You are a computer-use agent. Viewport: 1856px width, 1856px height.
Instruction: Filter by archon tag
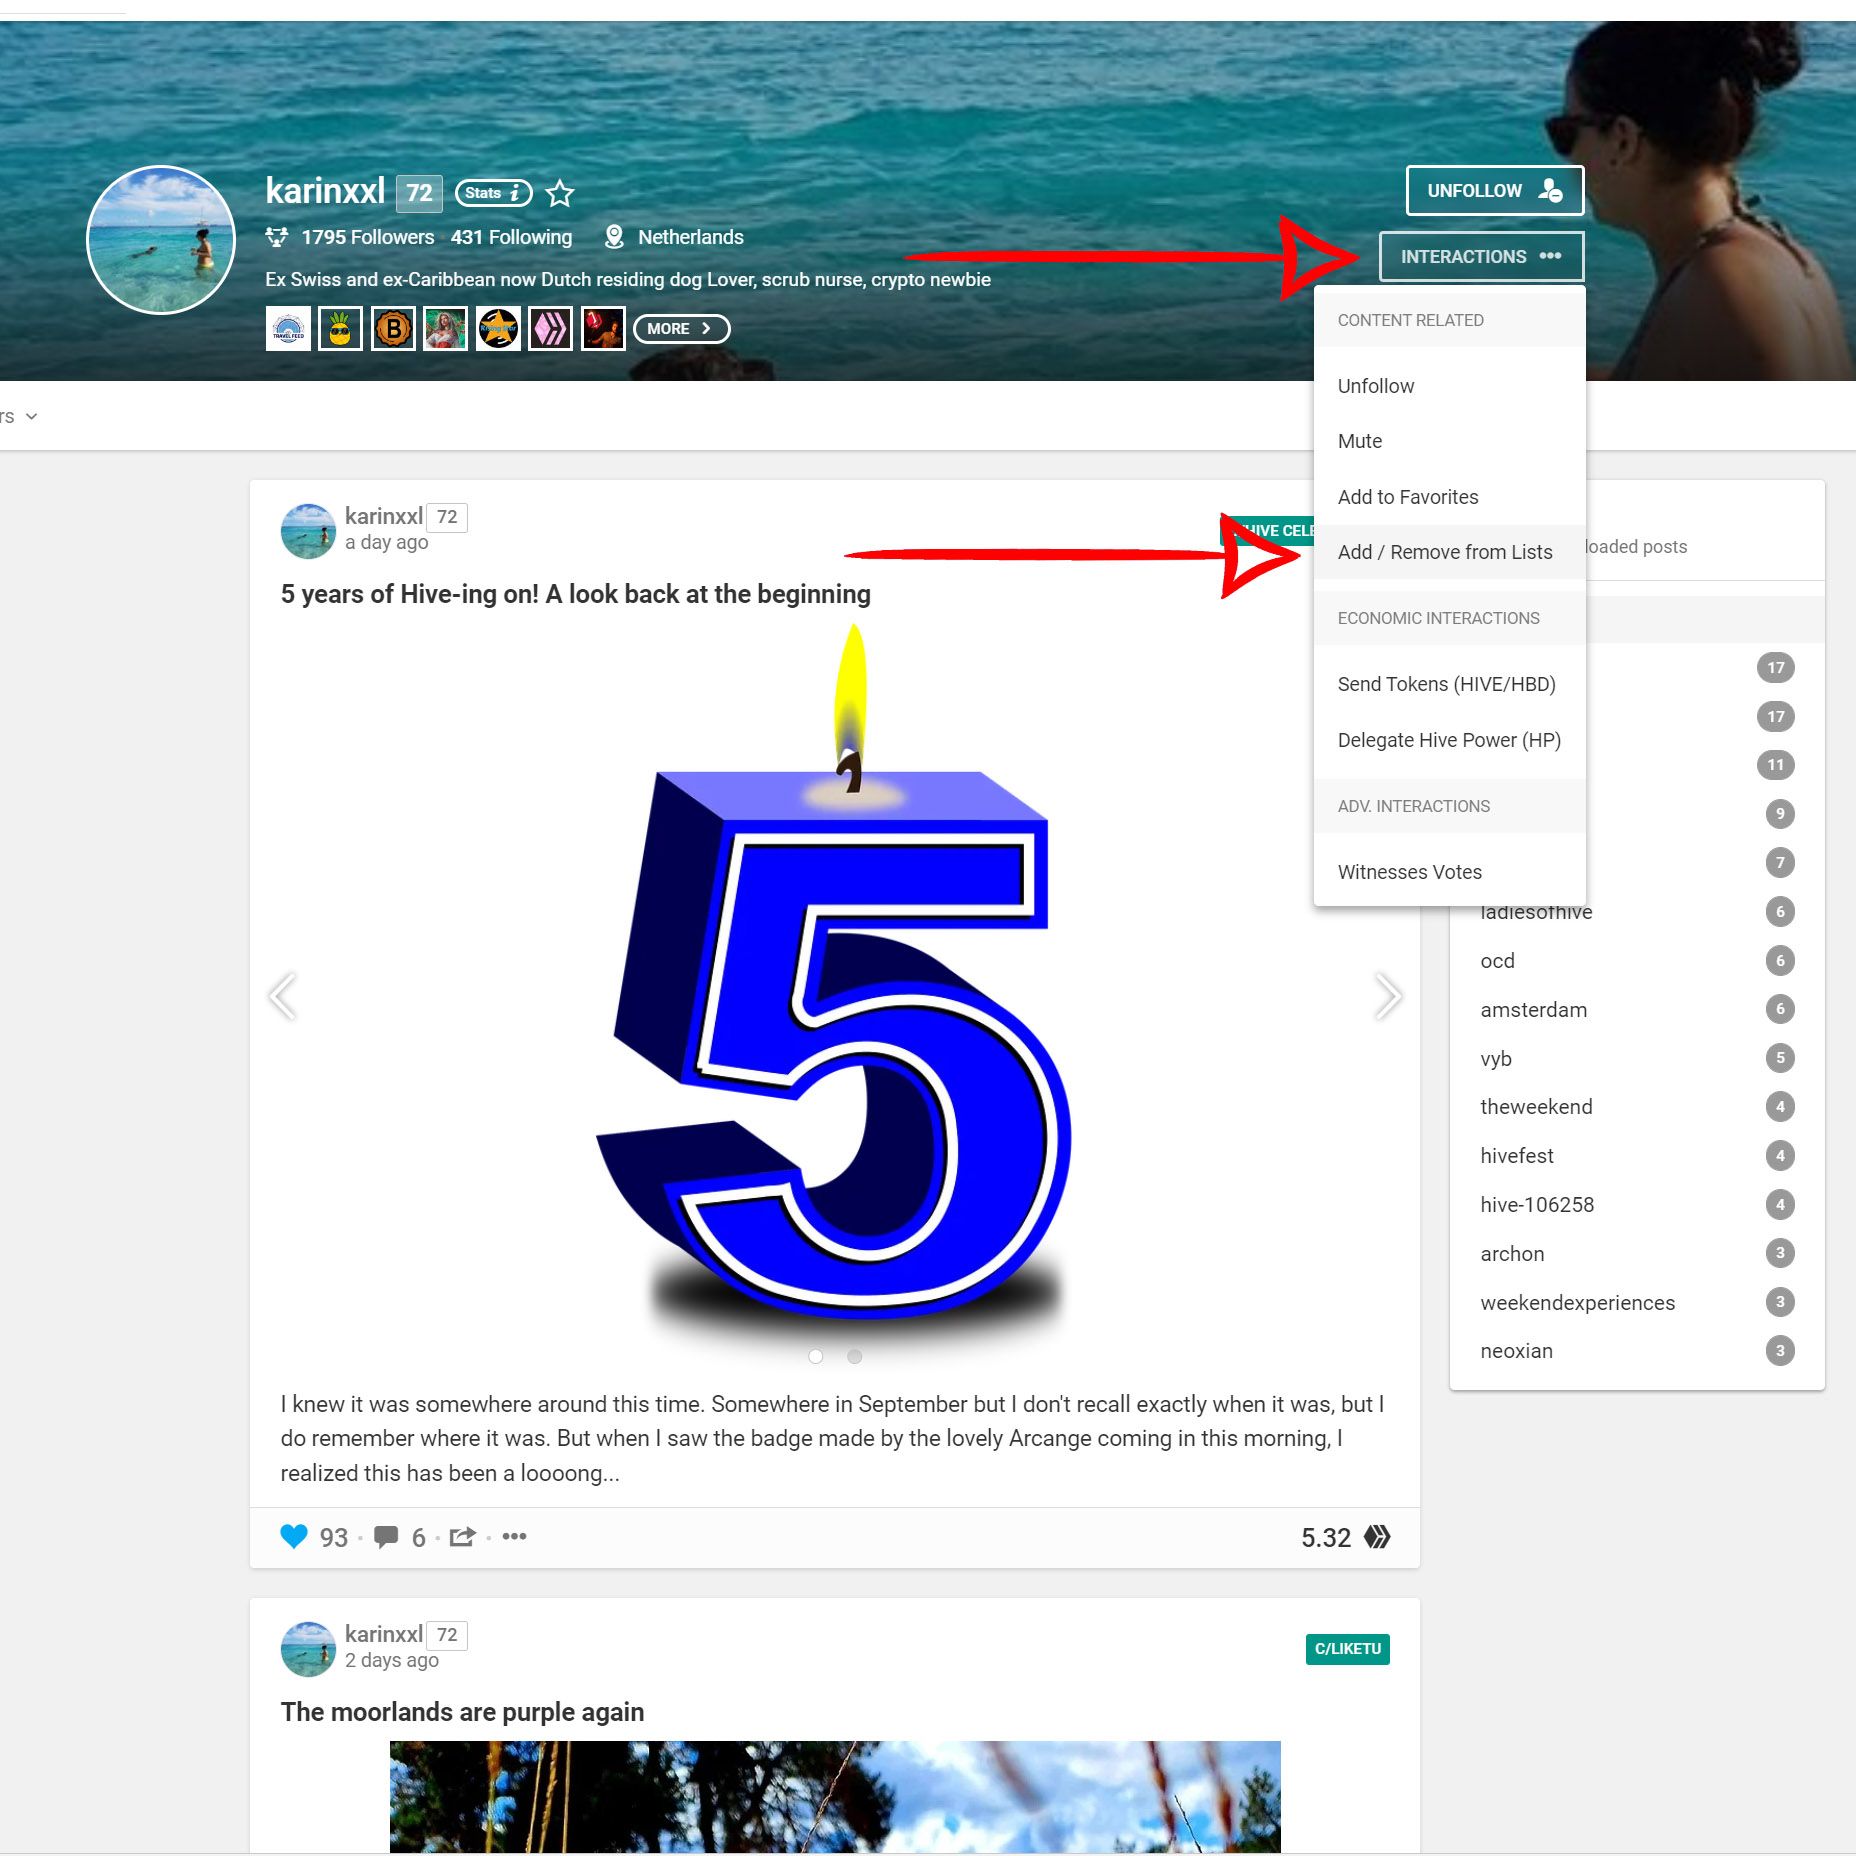(1512, 1254)
